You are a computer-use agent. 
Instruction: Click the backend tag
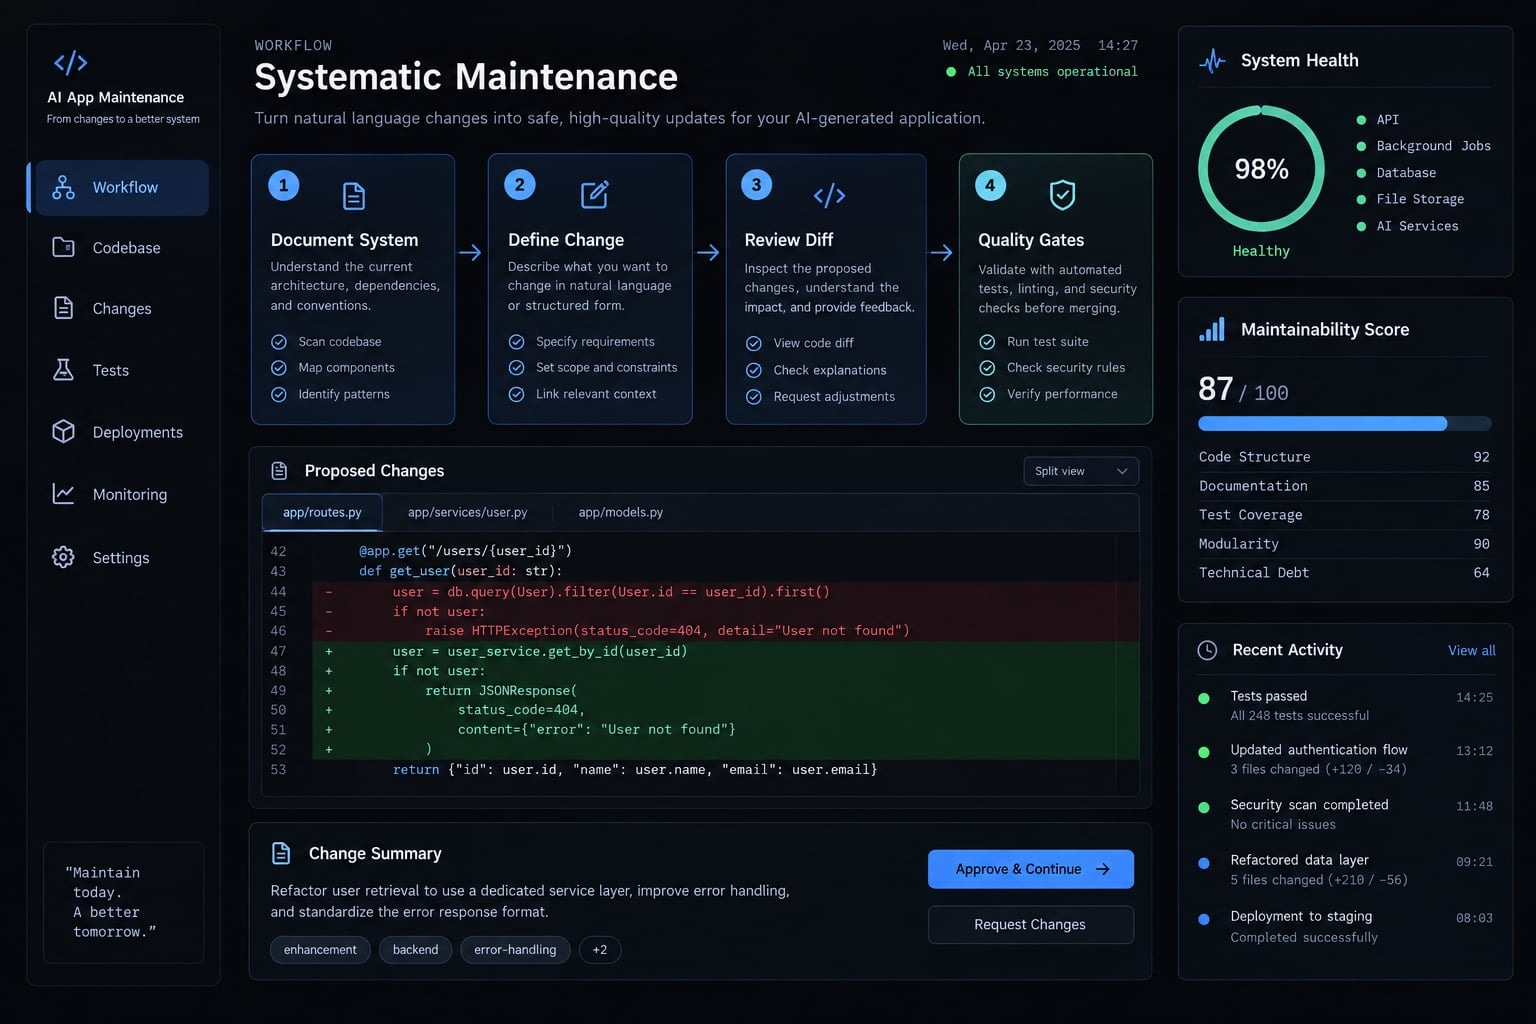click(415, 950)
